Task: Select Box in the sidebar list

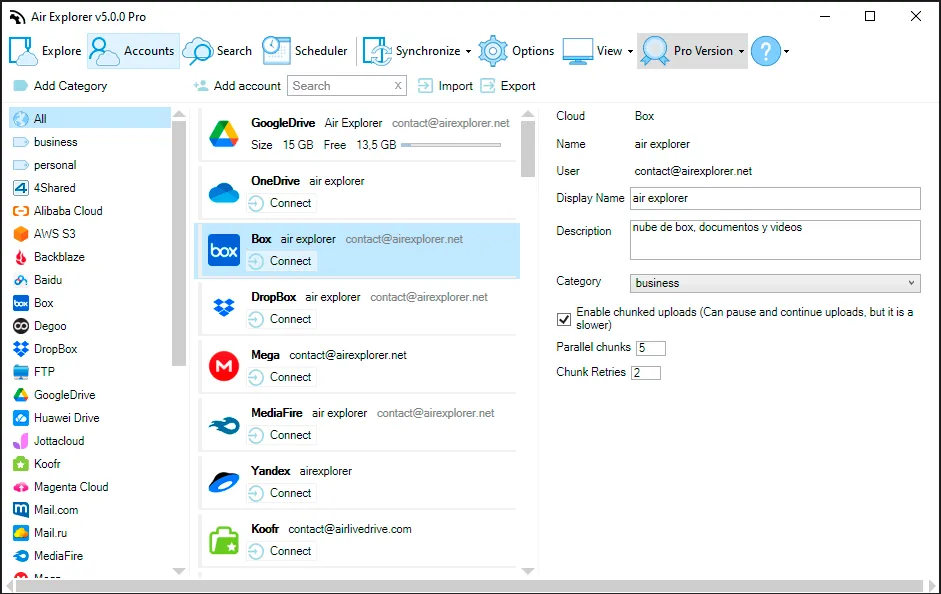Action: (90, 303)
